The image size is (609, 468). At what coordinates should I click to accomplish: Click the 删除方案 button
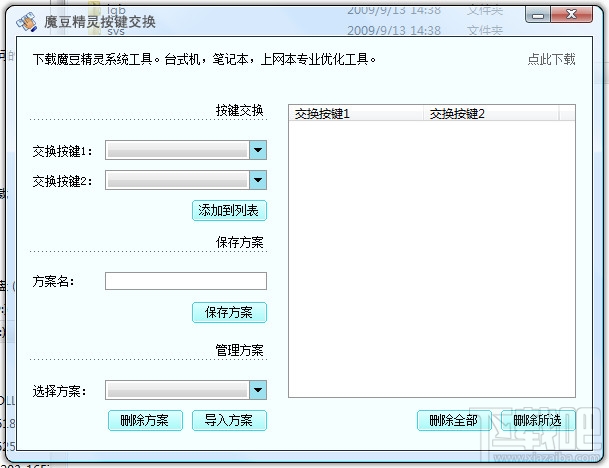145,420
